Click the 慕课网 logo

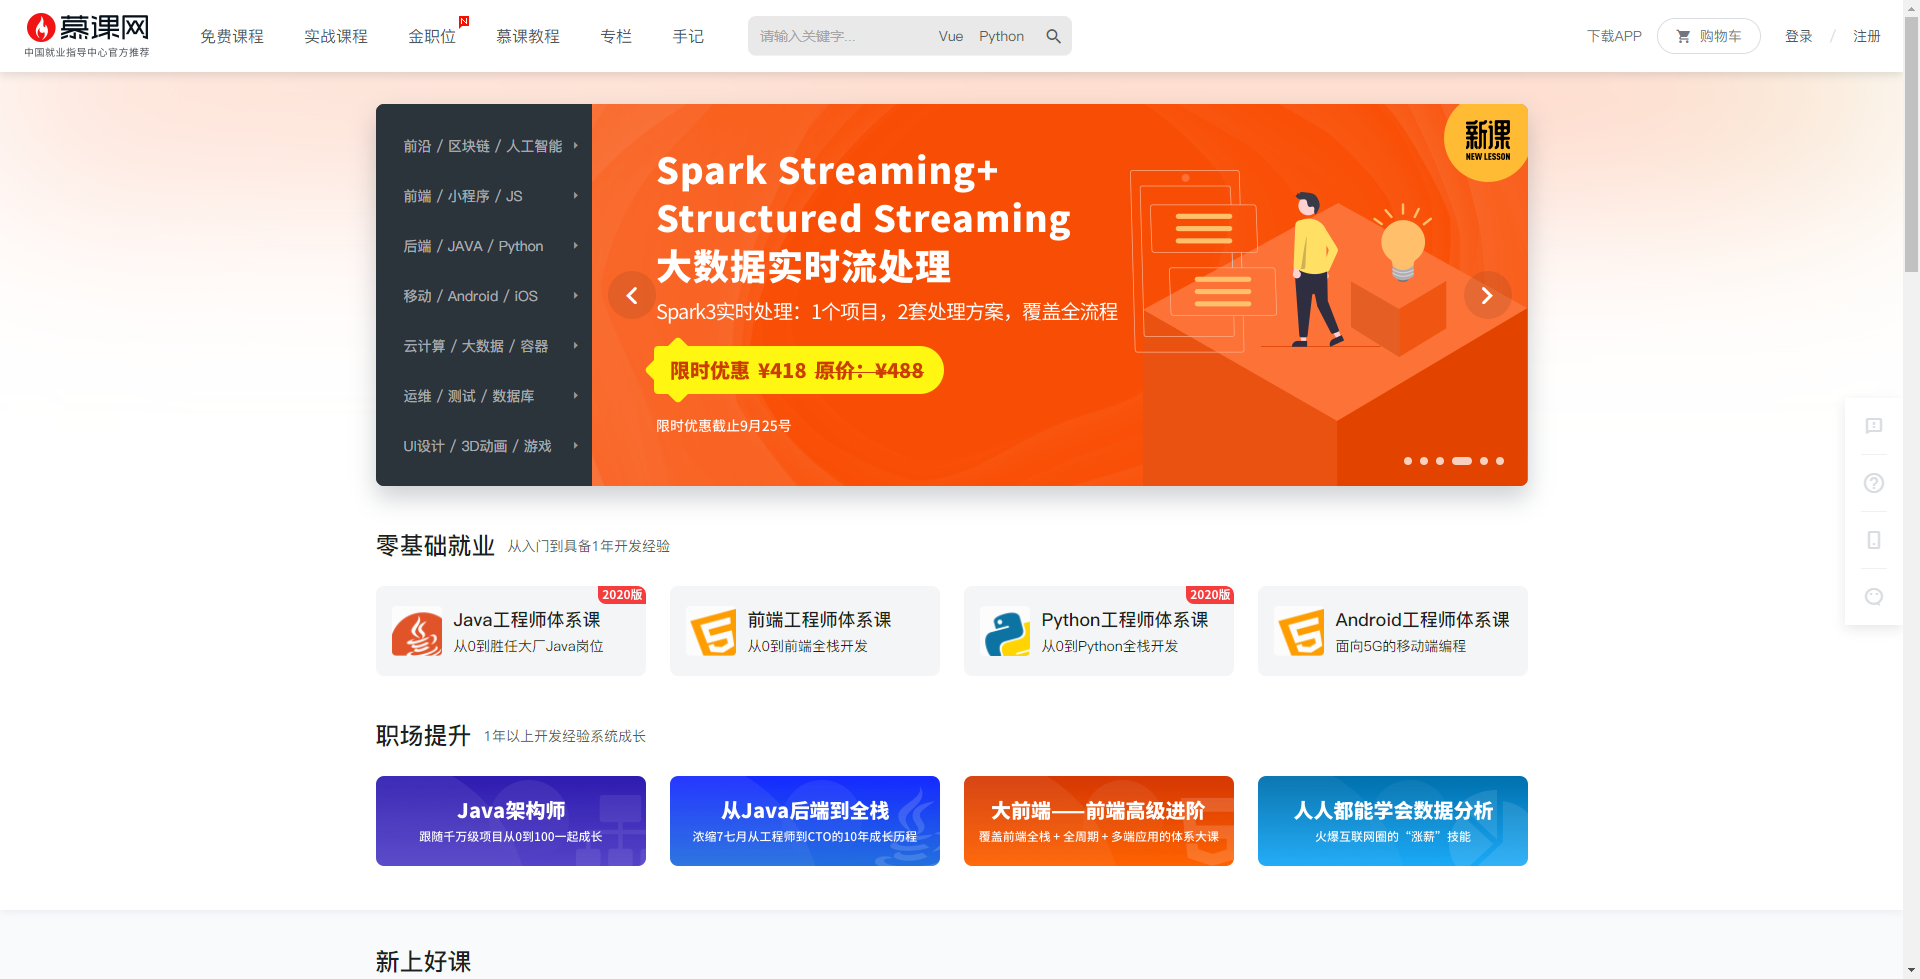(x=87, y=35)
